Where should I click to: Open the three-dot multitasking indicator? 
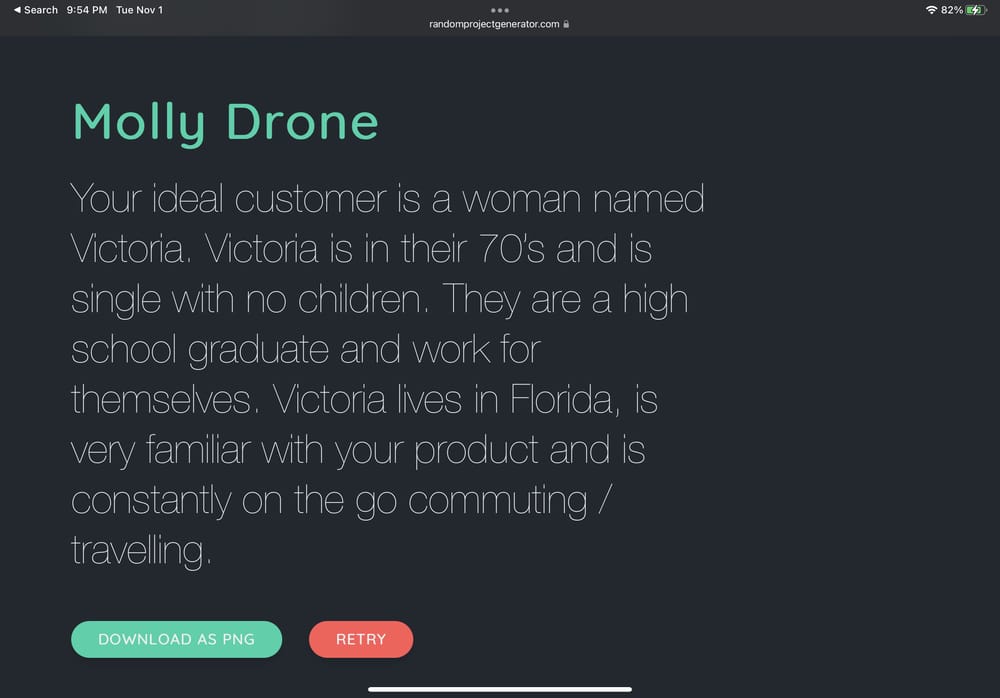499,9
